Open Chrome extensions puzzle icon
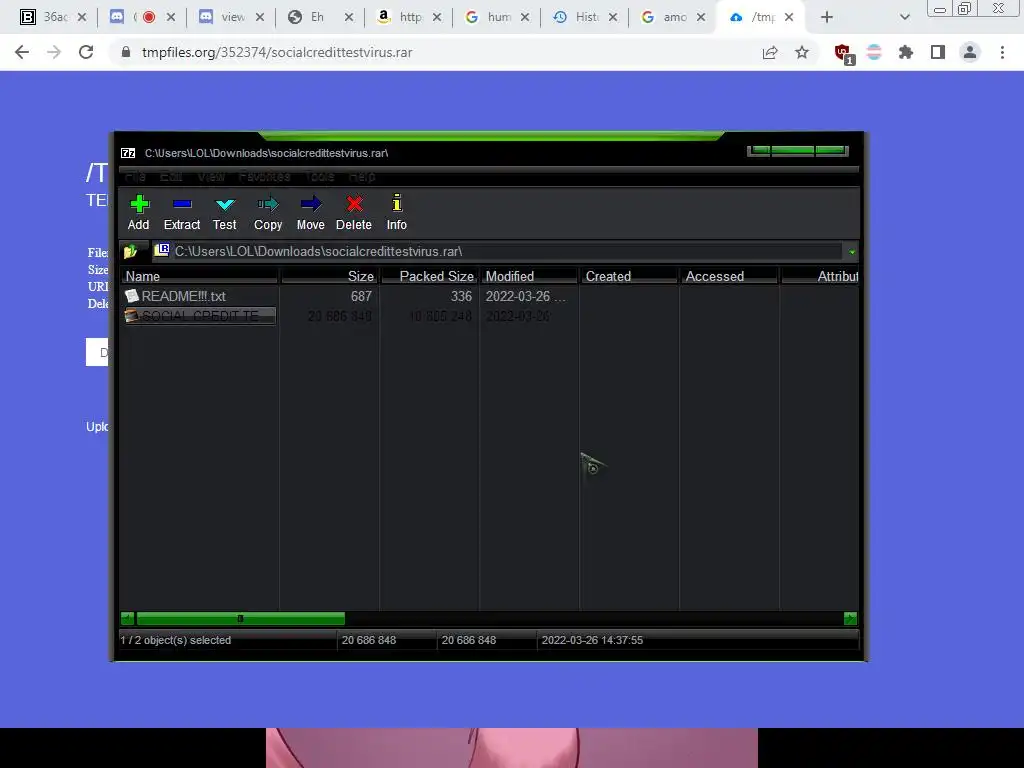This screenshot has height=768, width=1024. pos(906,52)
